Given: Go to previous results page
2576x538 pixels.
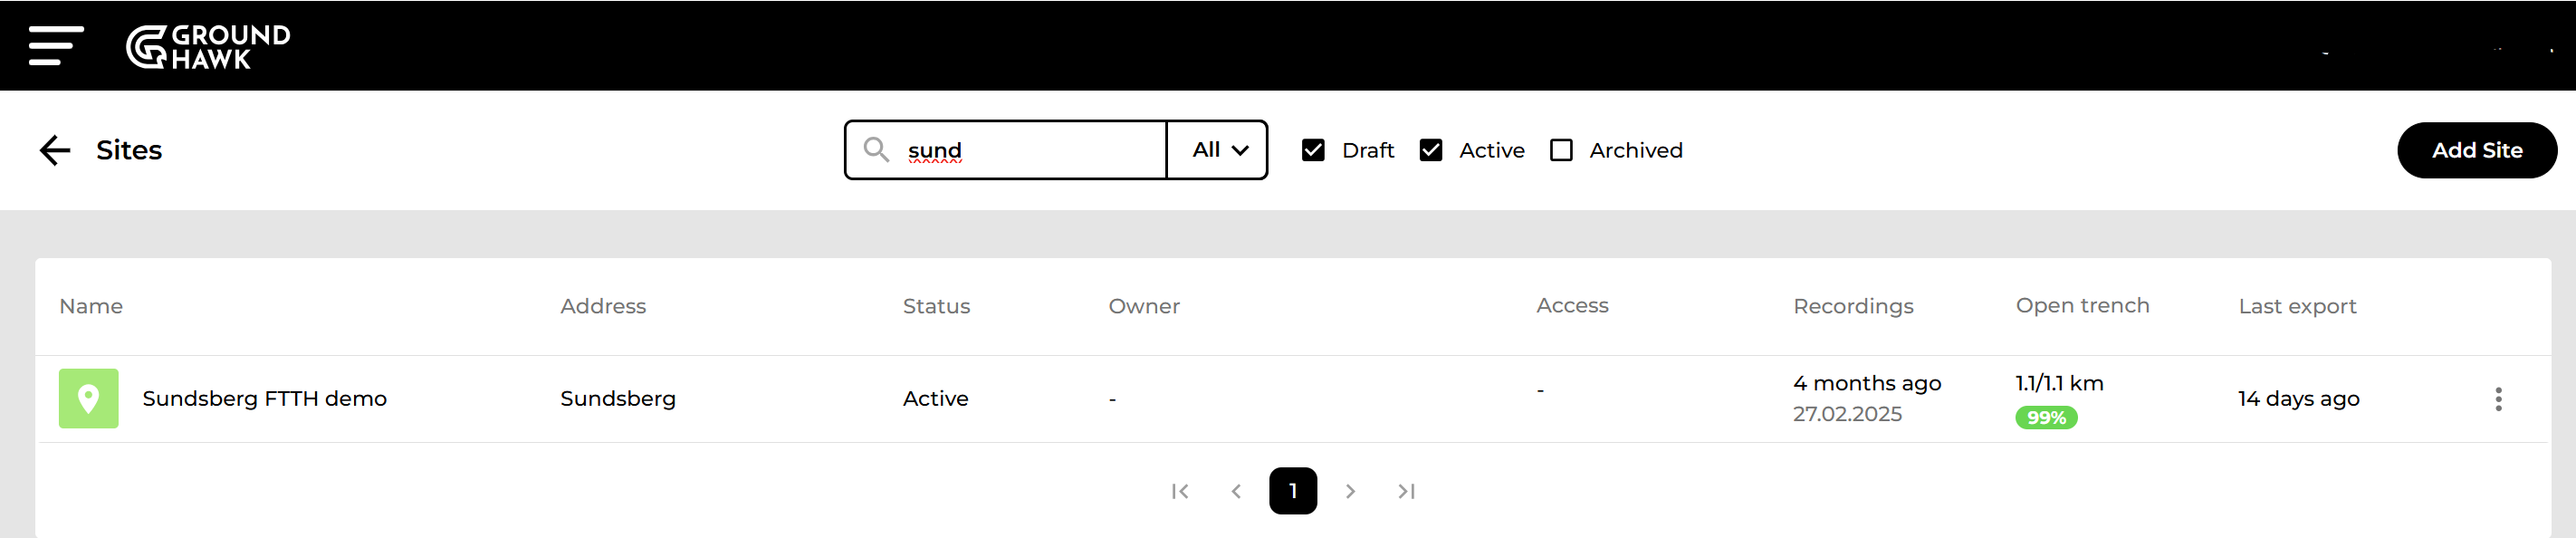Looking at the screenshot, I should coord(1236,491).
